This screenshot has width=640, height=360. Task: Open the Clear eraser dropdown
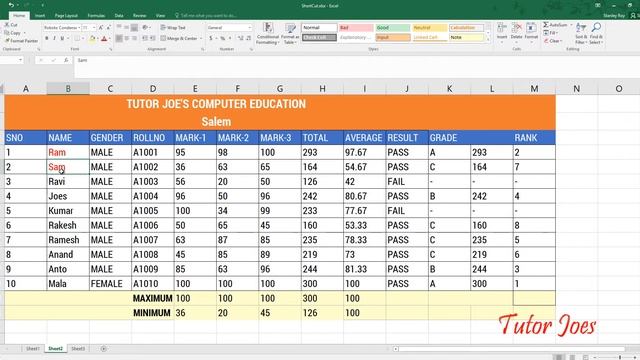point(553,41)
